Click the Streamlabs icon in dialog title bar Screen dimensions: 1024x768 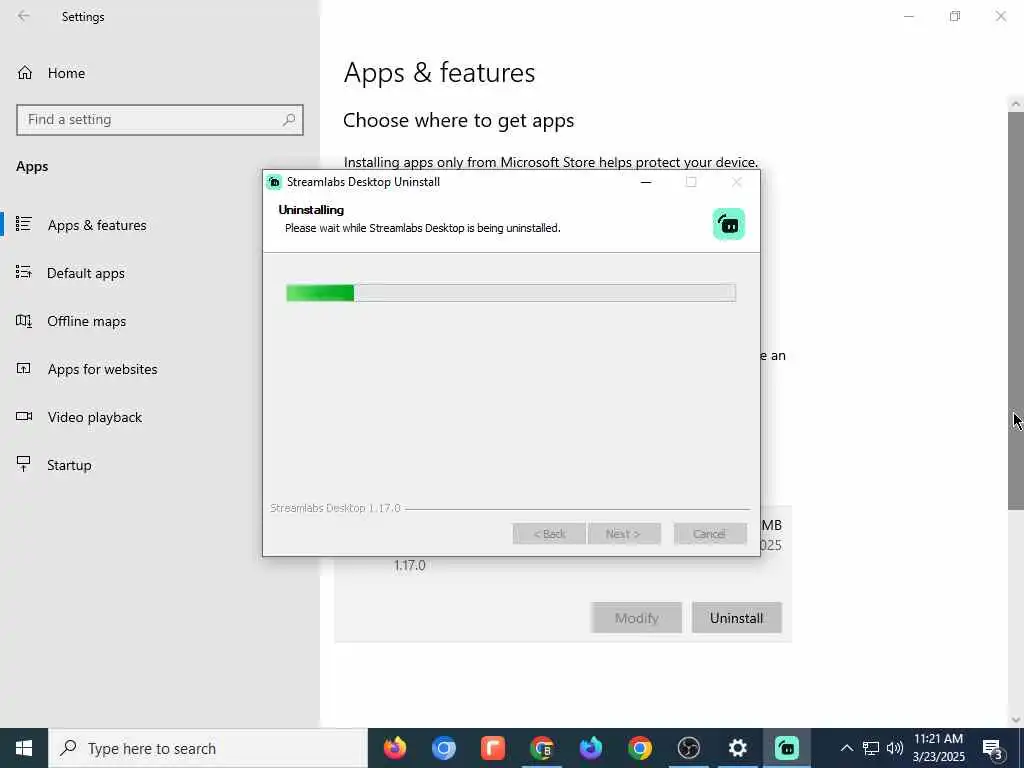(274, 182)
